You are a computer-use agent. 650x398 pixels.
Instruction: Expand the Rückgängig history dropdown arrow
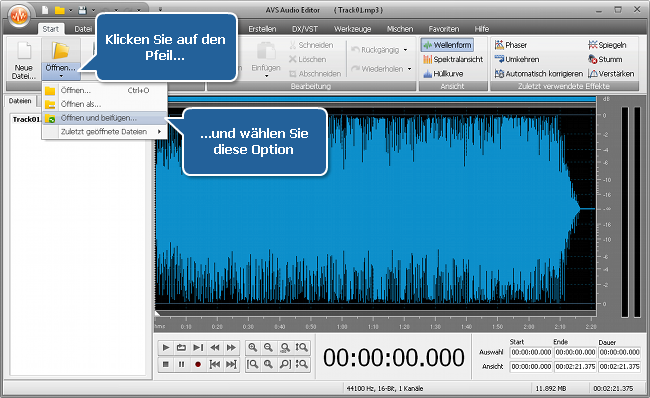[x=405, y=50]
